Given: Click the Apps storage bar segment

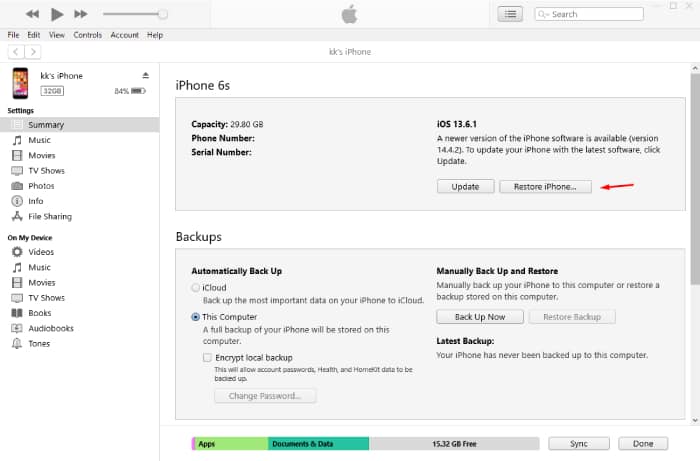Looking at the screenshot, I should (230, 444).
